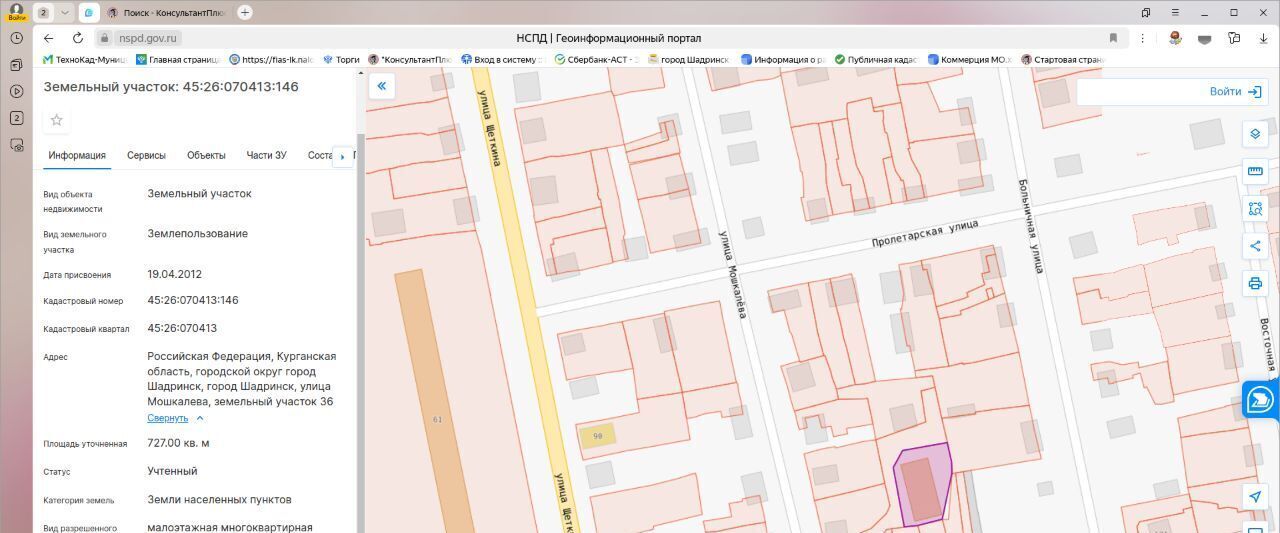Click the date value 19.04.2012
1280x533 pixels.
point(174,274)
